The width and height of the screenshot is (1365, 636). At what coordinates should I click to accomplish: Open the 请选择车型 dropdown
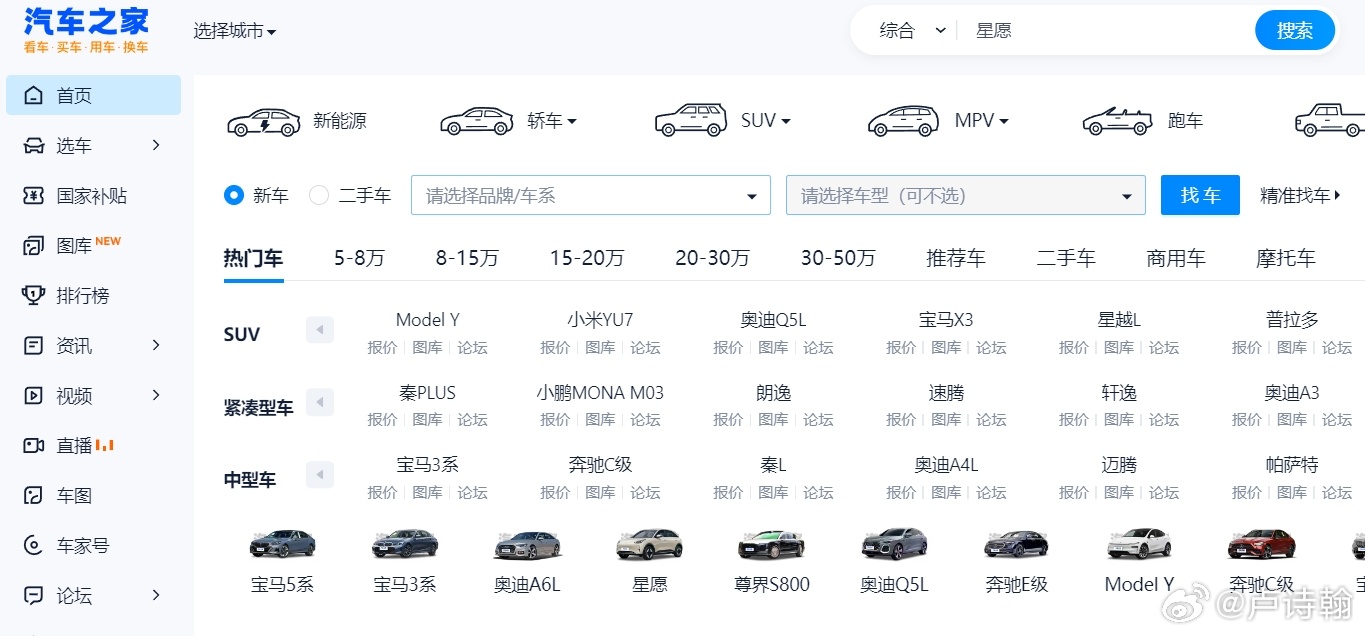point(966,196)
